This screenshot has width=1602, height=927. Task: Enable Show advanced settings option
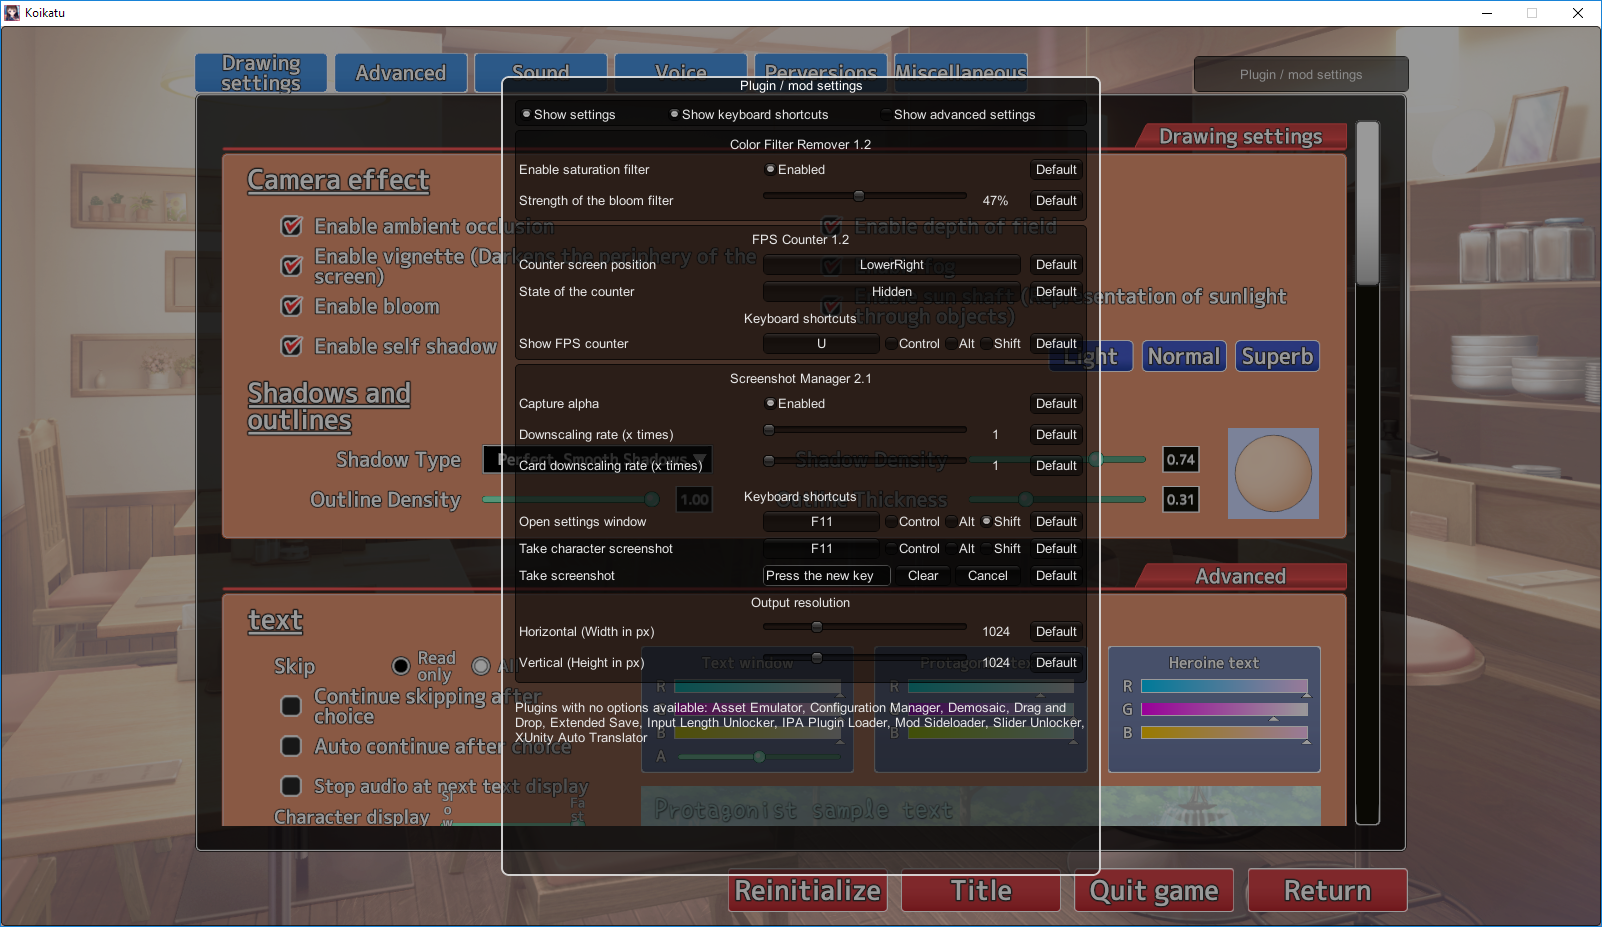(x=958, y=115)
